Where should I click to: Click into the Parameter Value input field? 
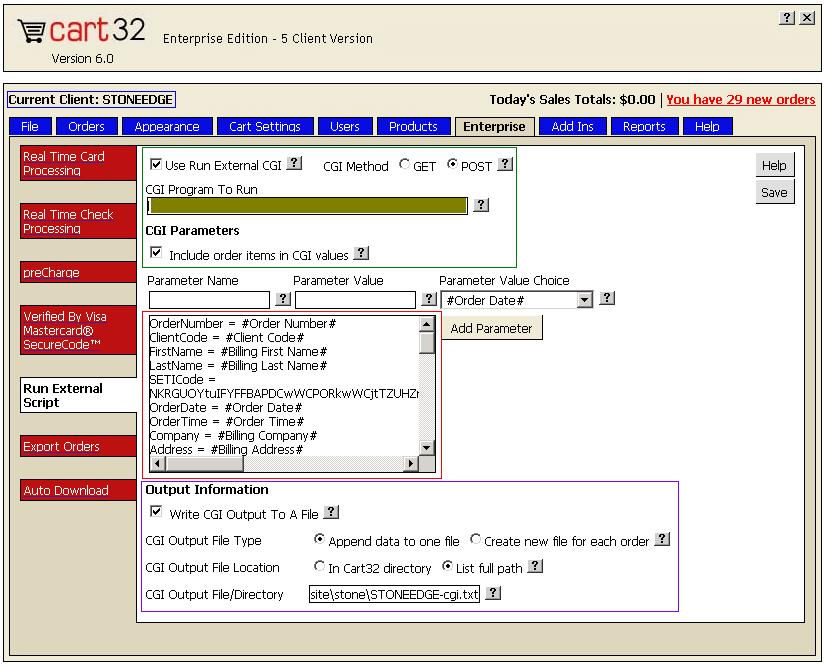coord(355,300)
